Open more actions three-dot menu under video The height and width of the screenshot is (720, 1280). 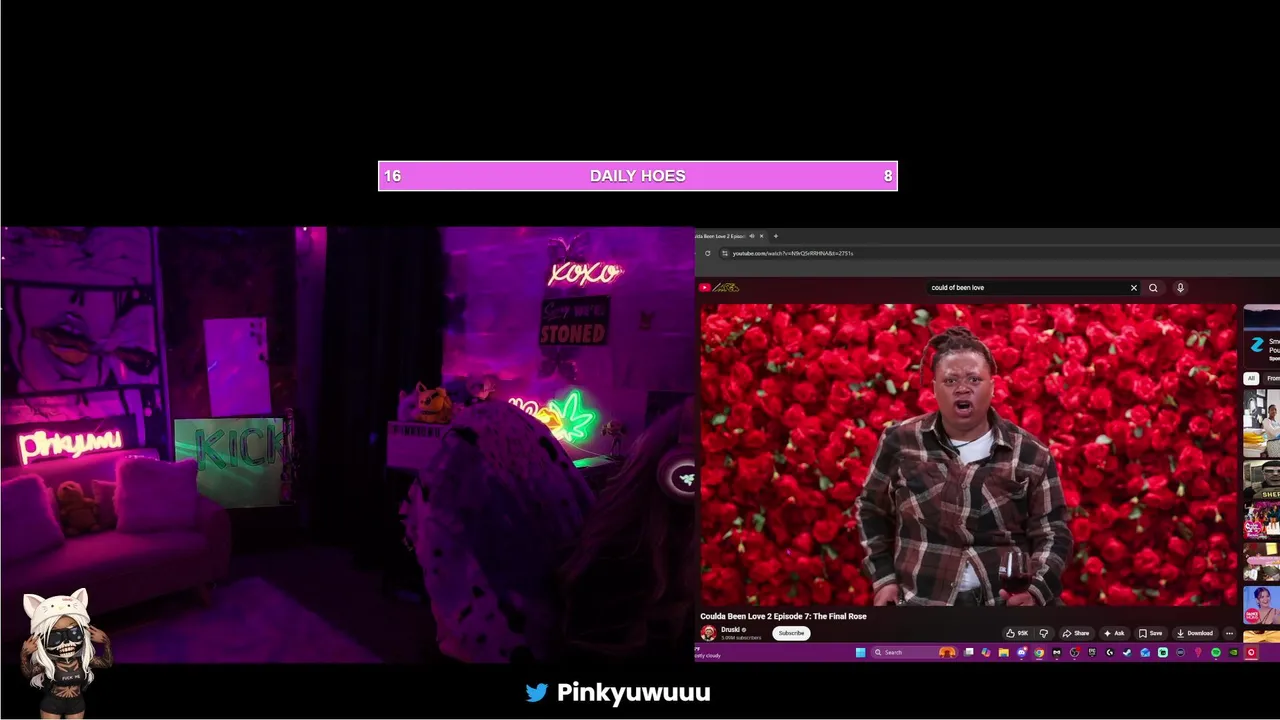[1229, 633]
